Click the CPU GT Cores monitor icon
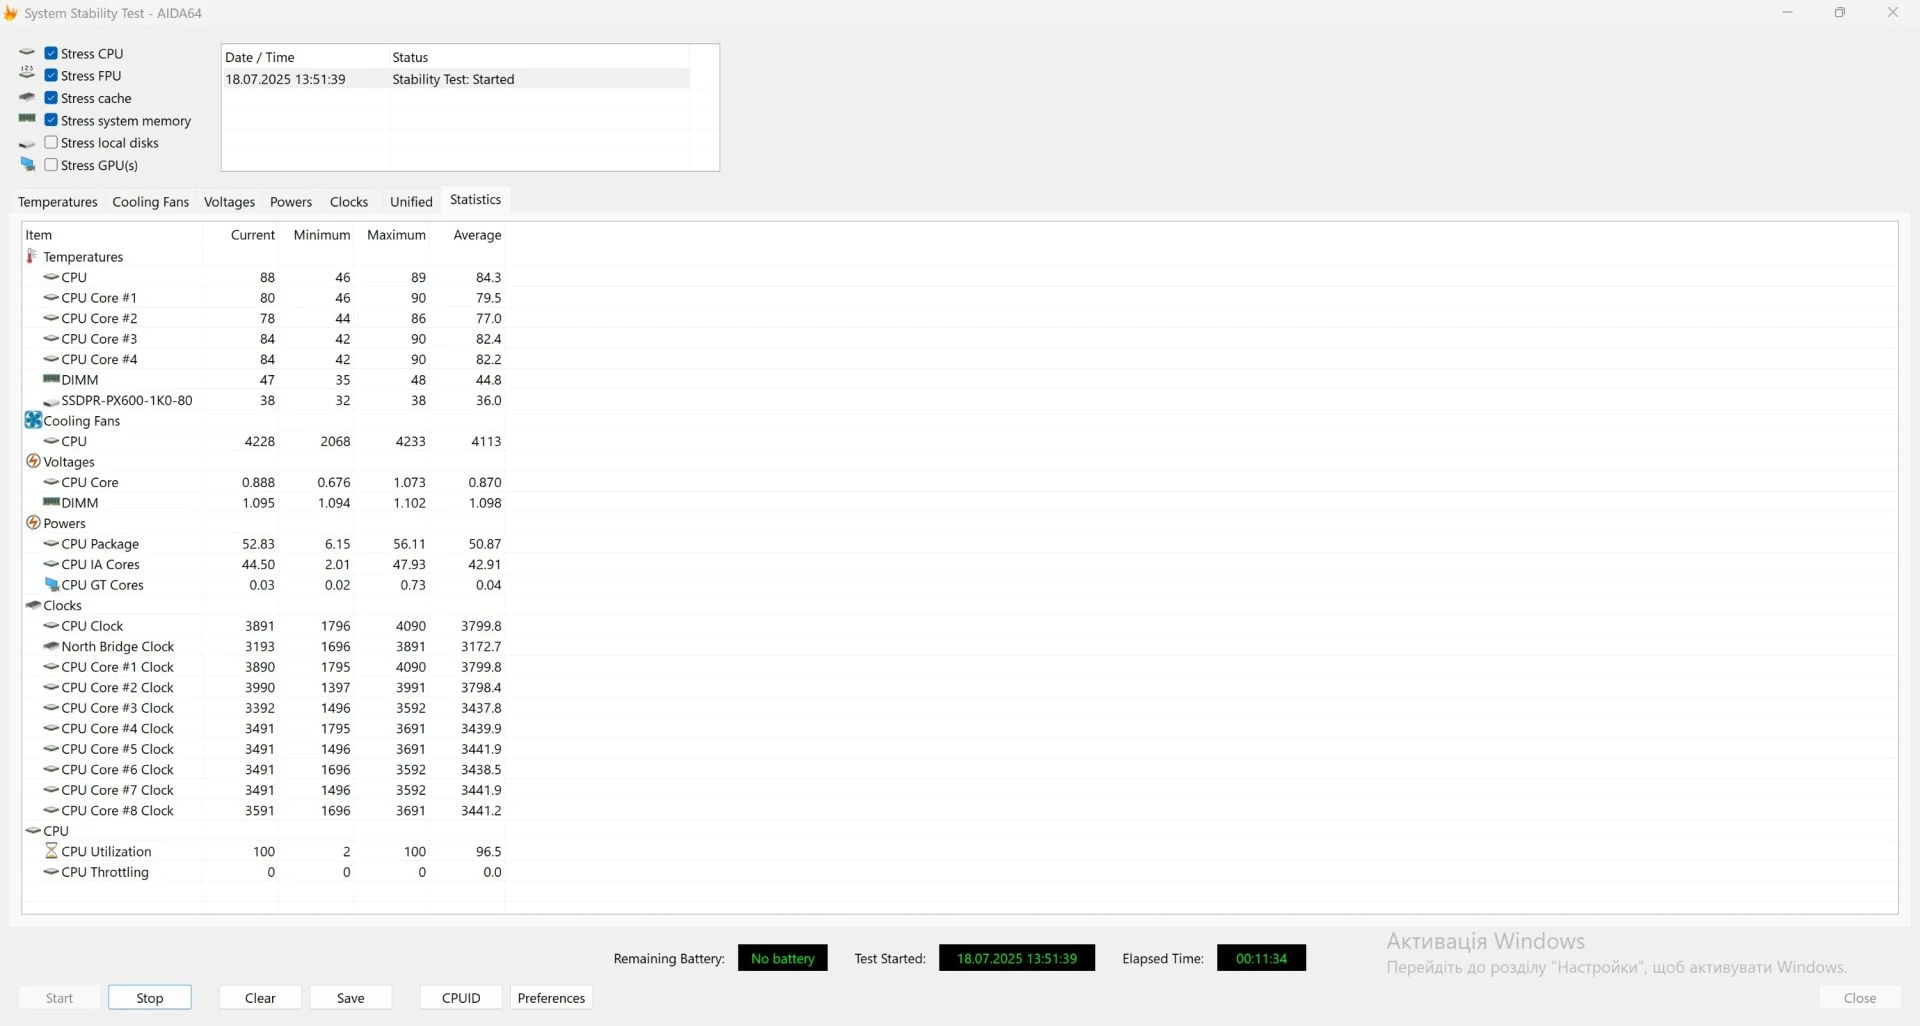 [x=52, y=584]
